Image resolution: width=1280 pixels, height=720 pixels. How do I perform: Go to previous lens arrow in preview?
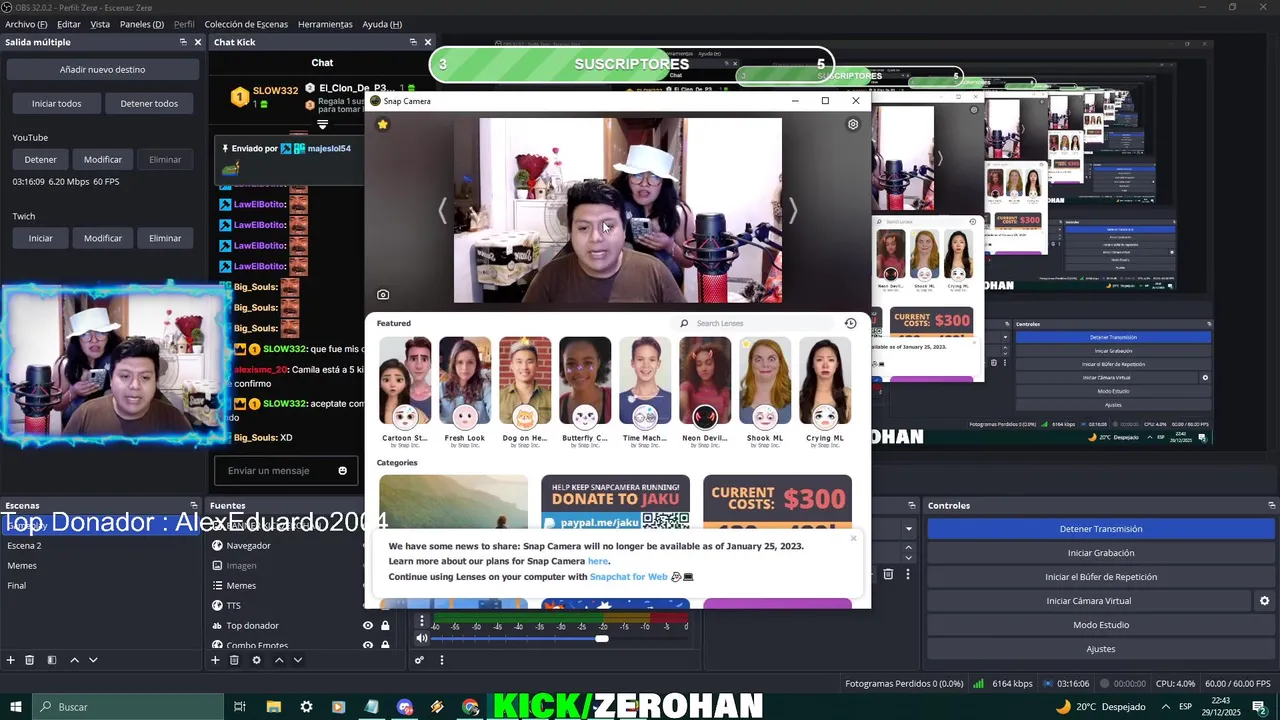coord(442,210)
